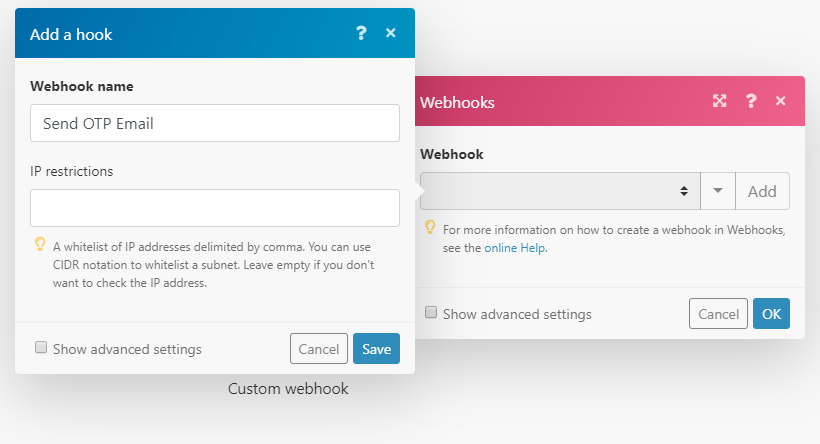Close the Webhooks panel
Viewport: 820px width, 444px height.
[781, 101]
